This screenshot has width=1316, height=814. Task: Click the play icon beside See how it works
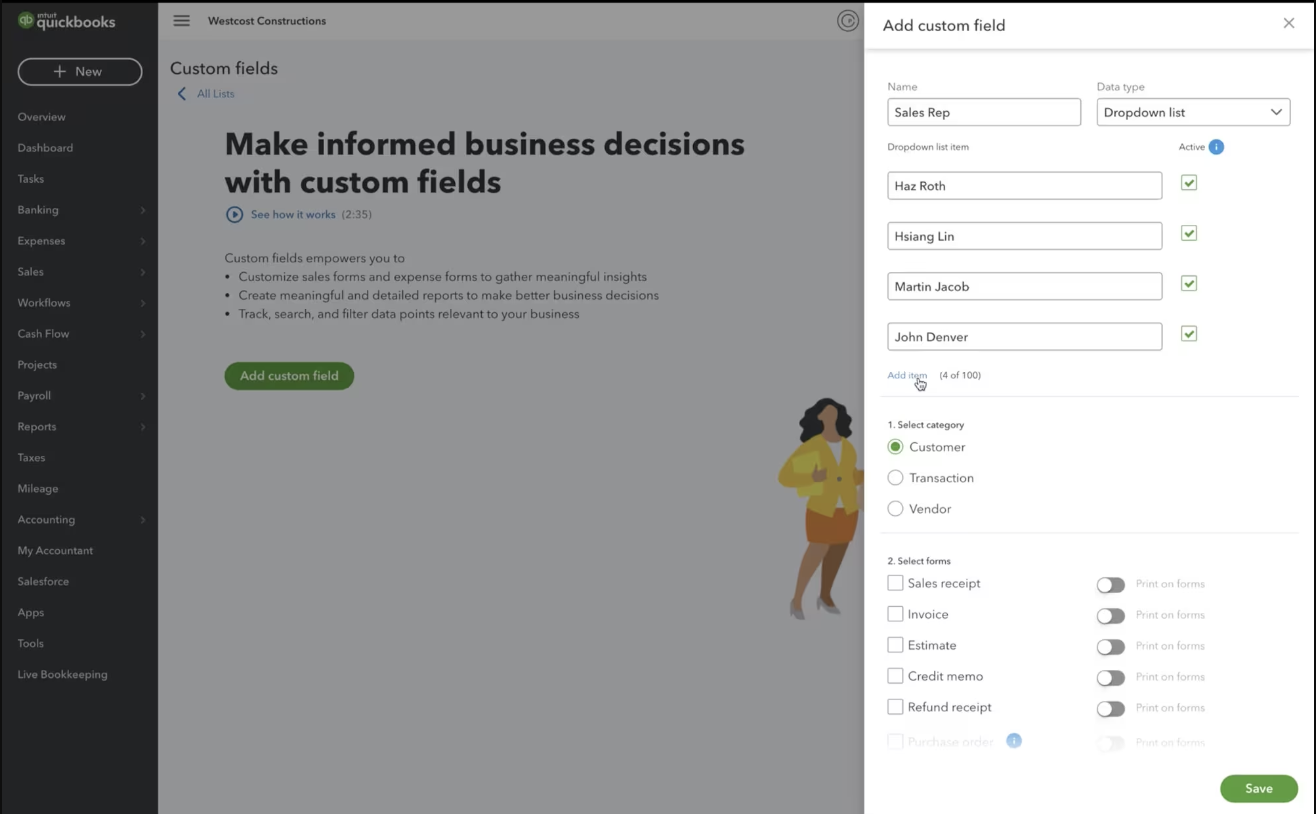coord(234,214)
